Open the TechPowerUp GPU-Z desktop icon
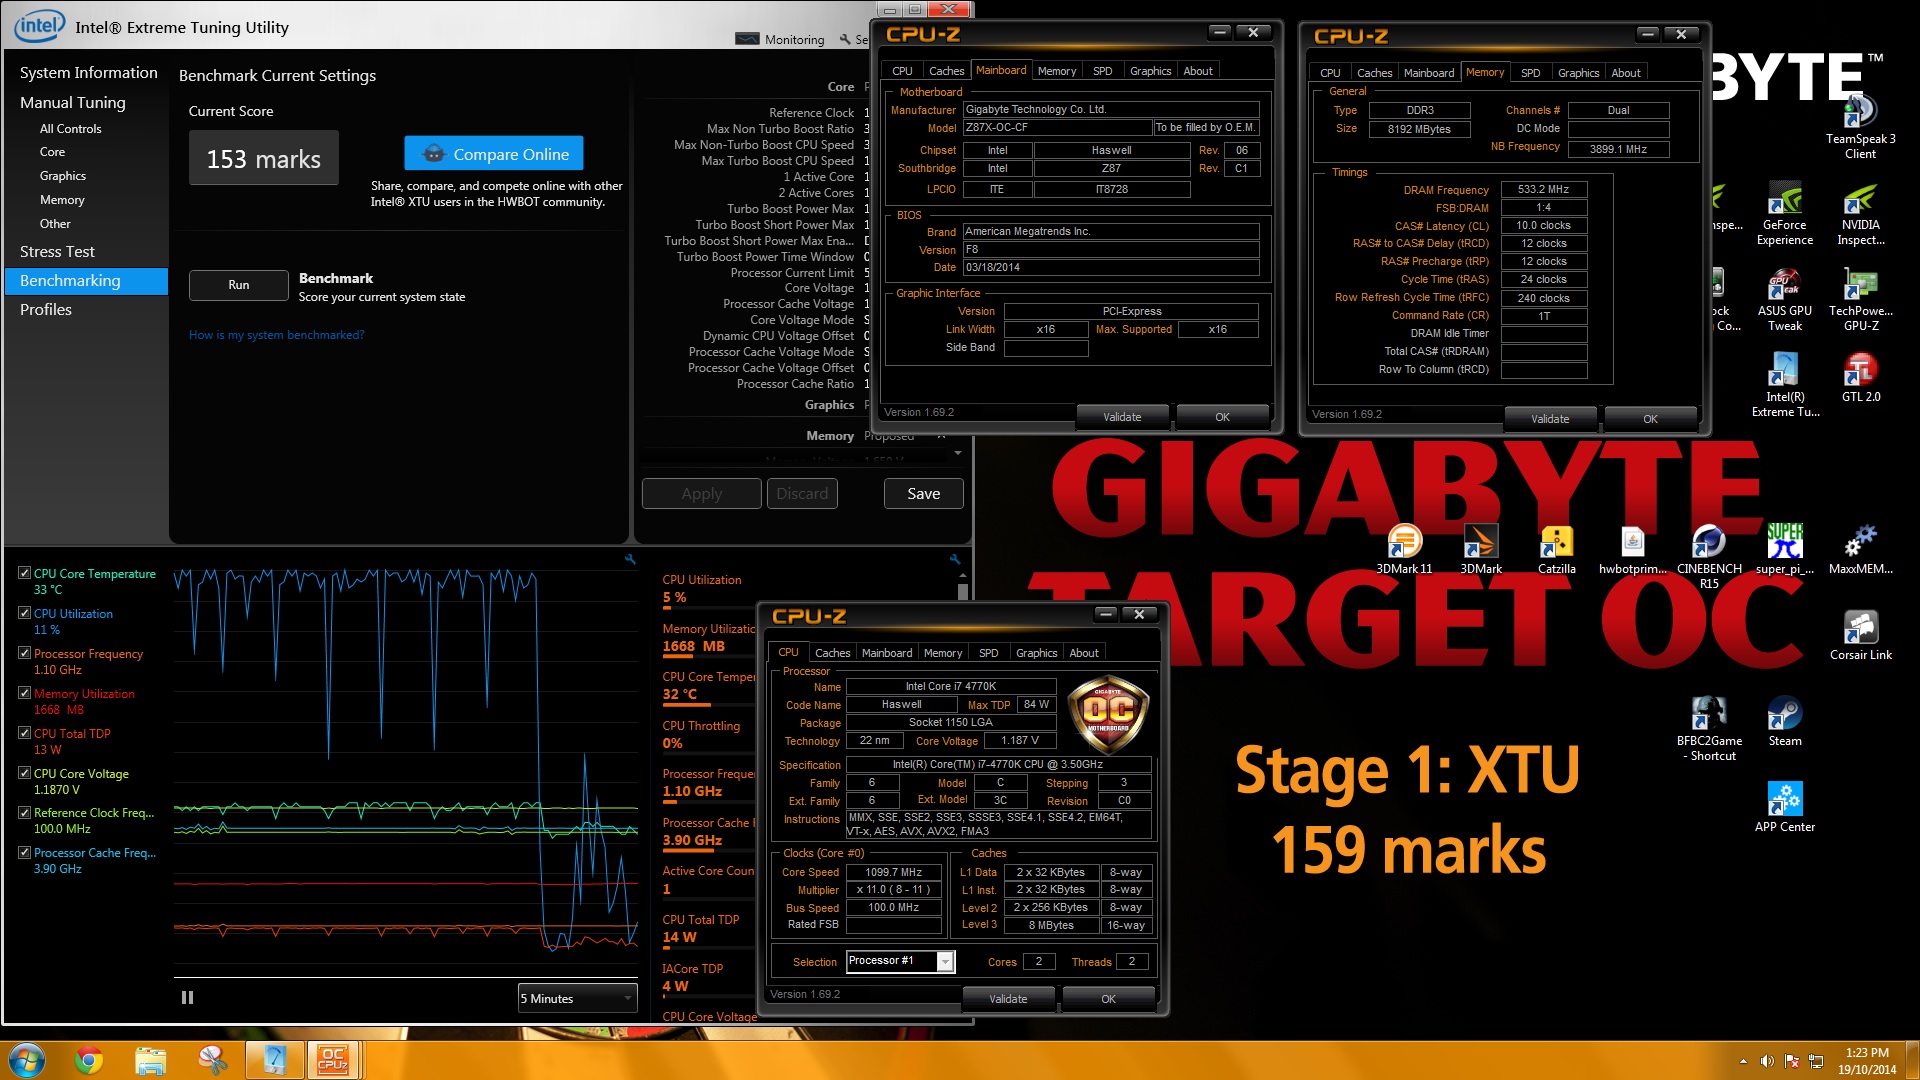 click(x=1860, y=300)
